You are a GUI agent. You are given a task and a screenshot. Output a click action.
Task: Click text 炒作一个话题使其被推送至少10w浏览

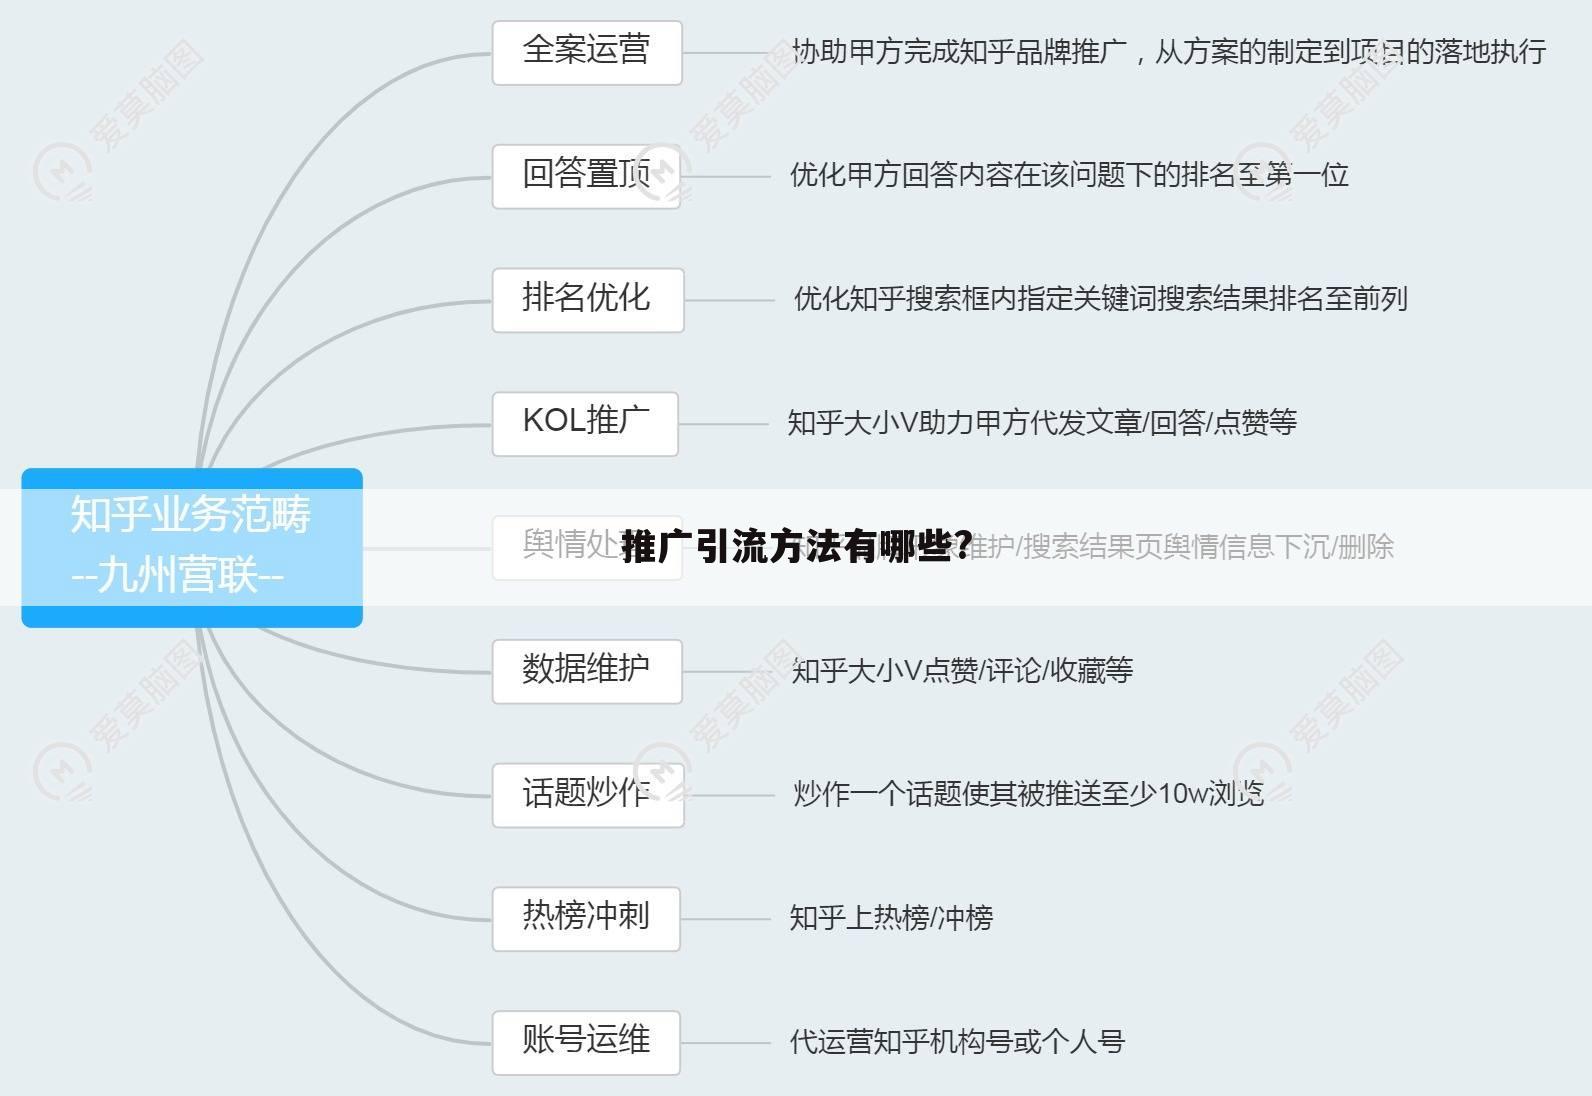pos(1029,793)
